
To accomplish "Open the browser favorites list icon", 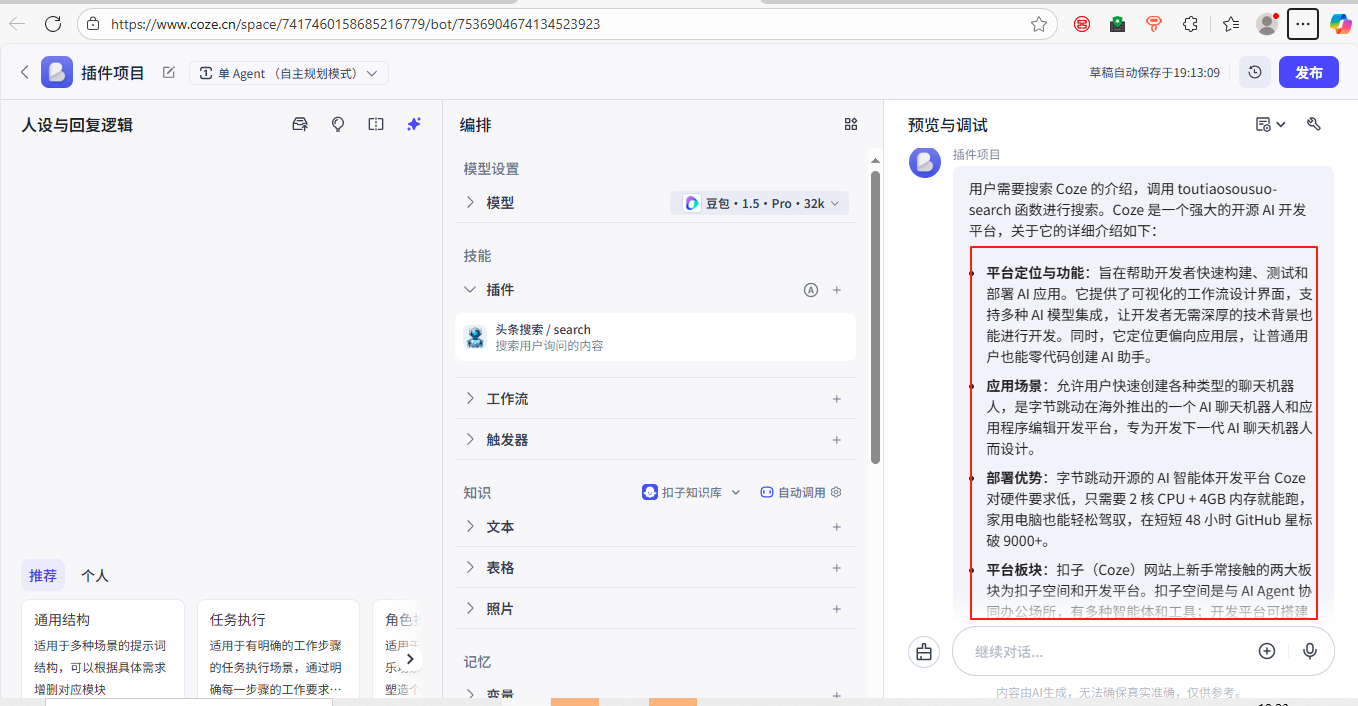I will point(1231,24).
